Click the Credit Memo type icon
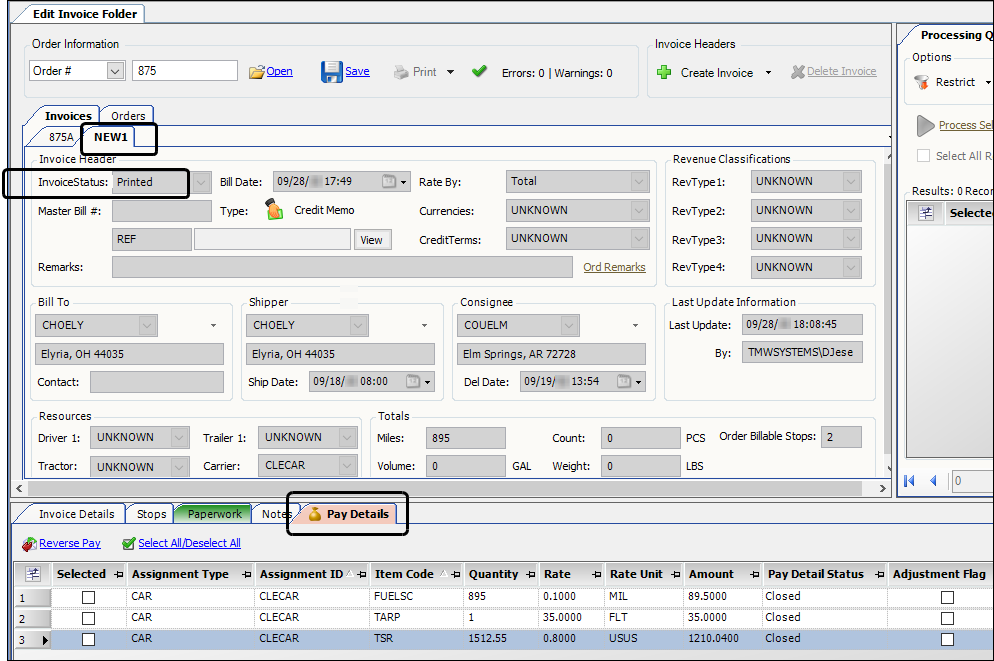This screenshot has height=661, width=994. point(275,210)
